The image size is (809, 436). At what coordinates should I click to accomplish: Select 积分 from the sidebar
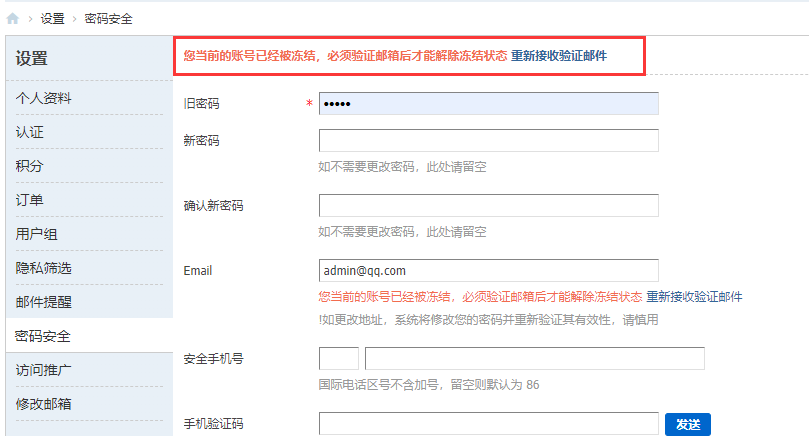30,166
